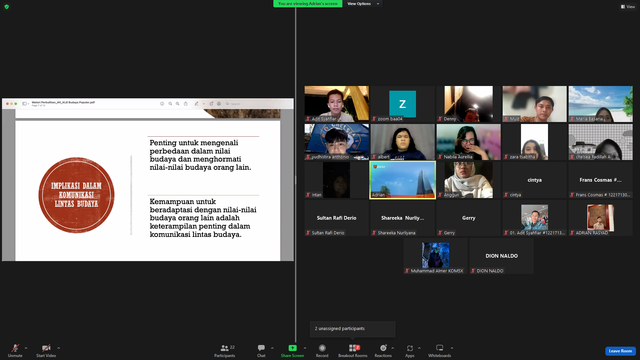Screen dimensions: 640x360
Task: Click the blue Leave Room button
Action: click(620, 351)
